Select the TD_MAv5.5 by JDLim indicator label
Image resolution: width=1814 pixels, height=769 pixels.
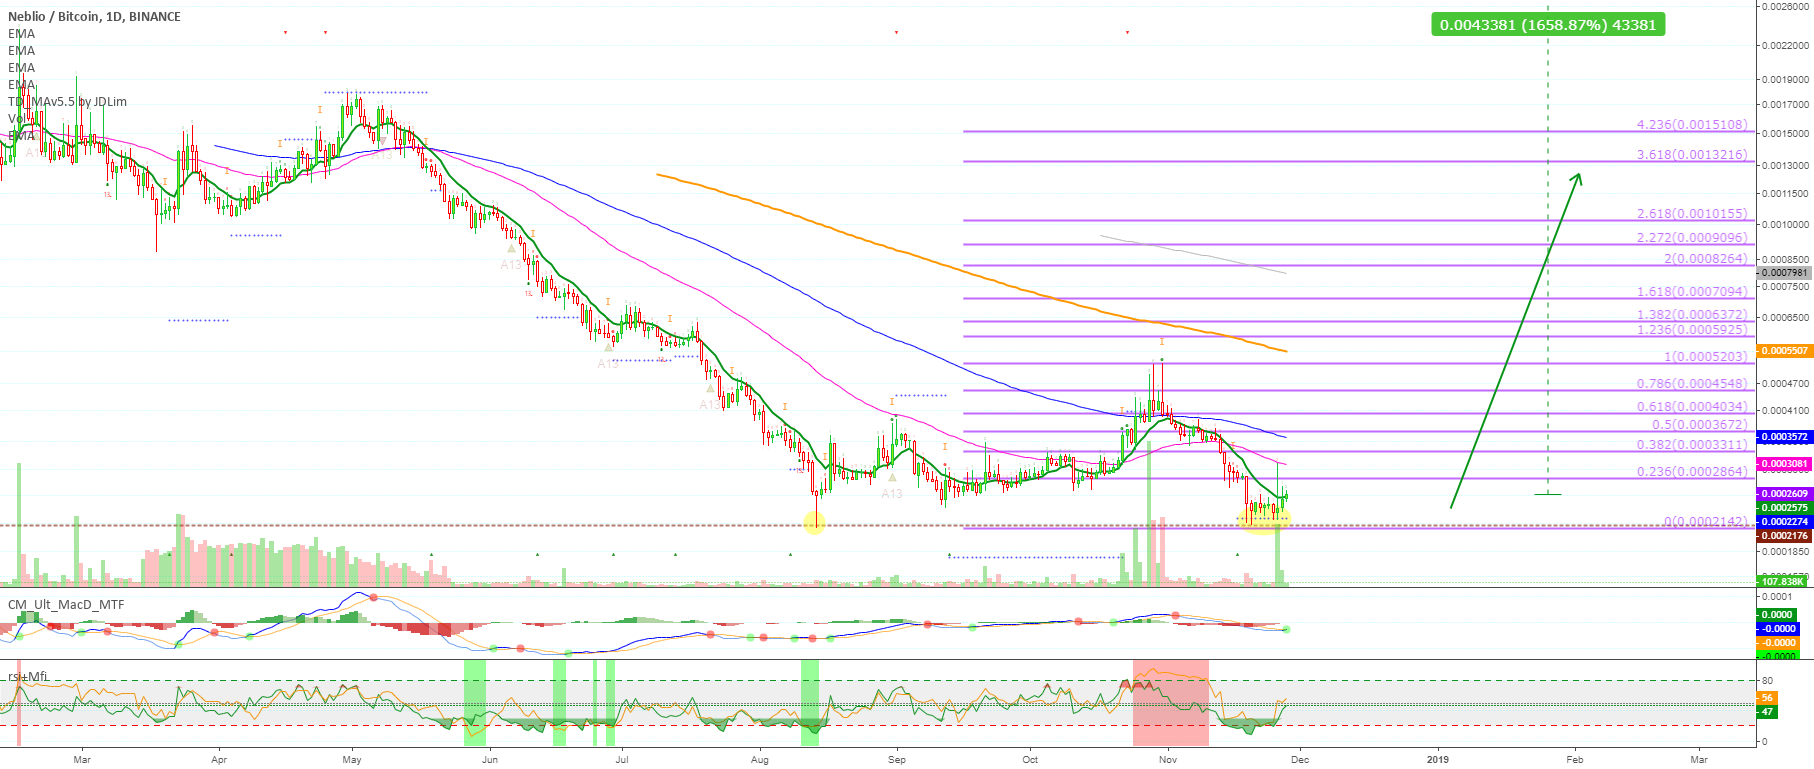68,102
